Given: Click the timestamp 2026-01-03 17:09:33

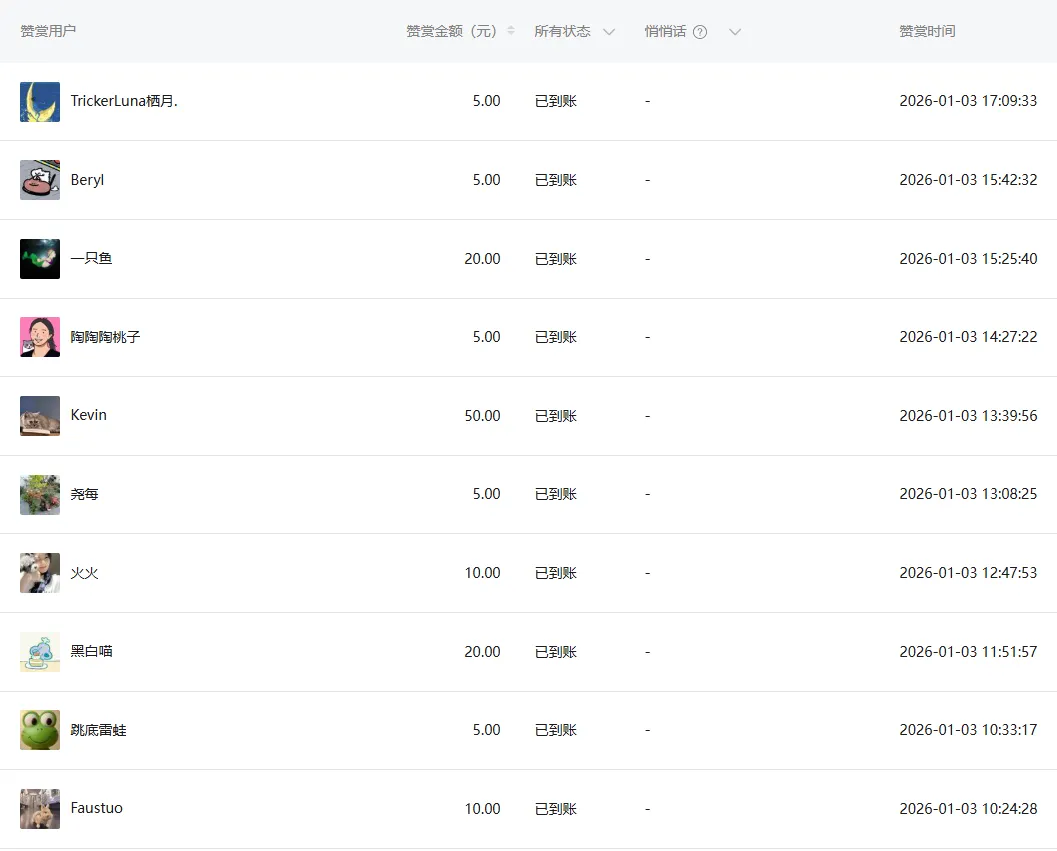Looking at the screenshot, I should tap(968, 101).
